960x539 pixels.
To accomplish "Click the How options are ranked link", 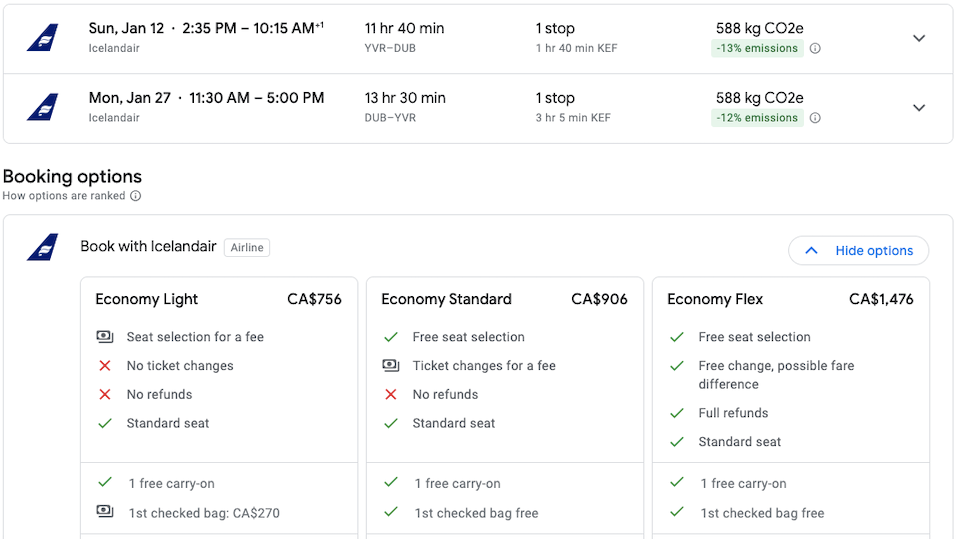I will point(64,196).
